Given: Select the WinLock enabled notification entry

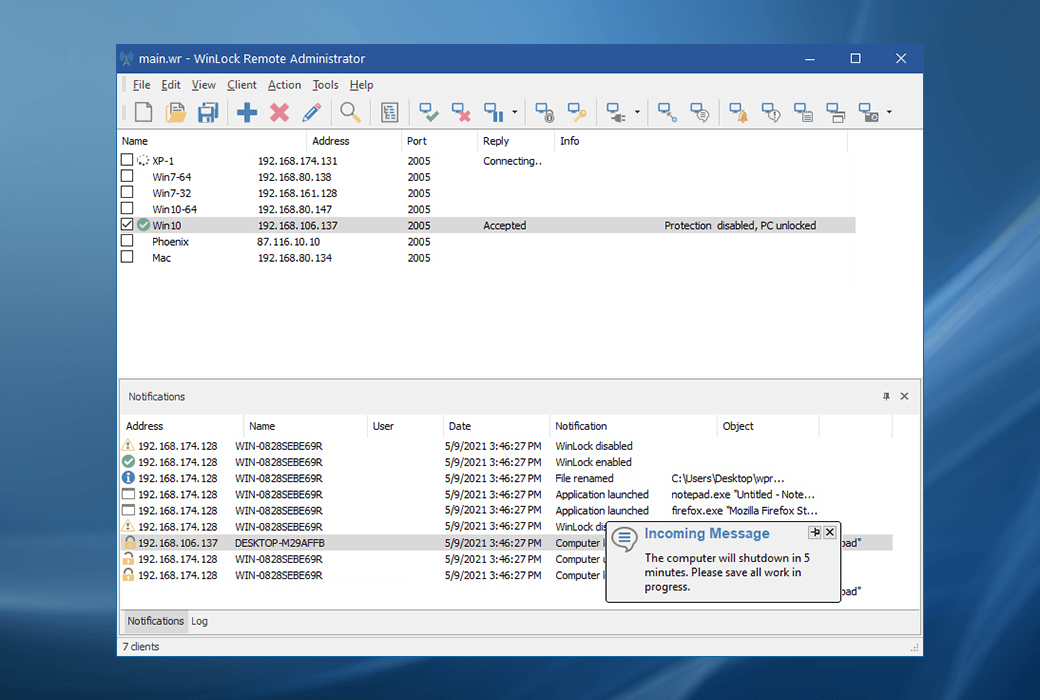Looking at the screenshot, I should [593, 462].
